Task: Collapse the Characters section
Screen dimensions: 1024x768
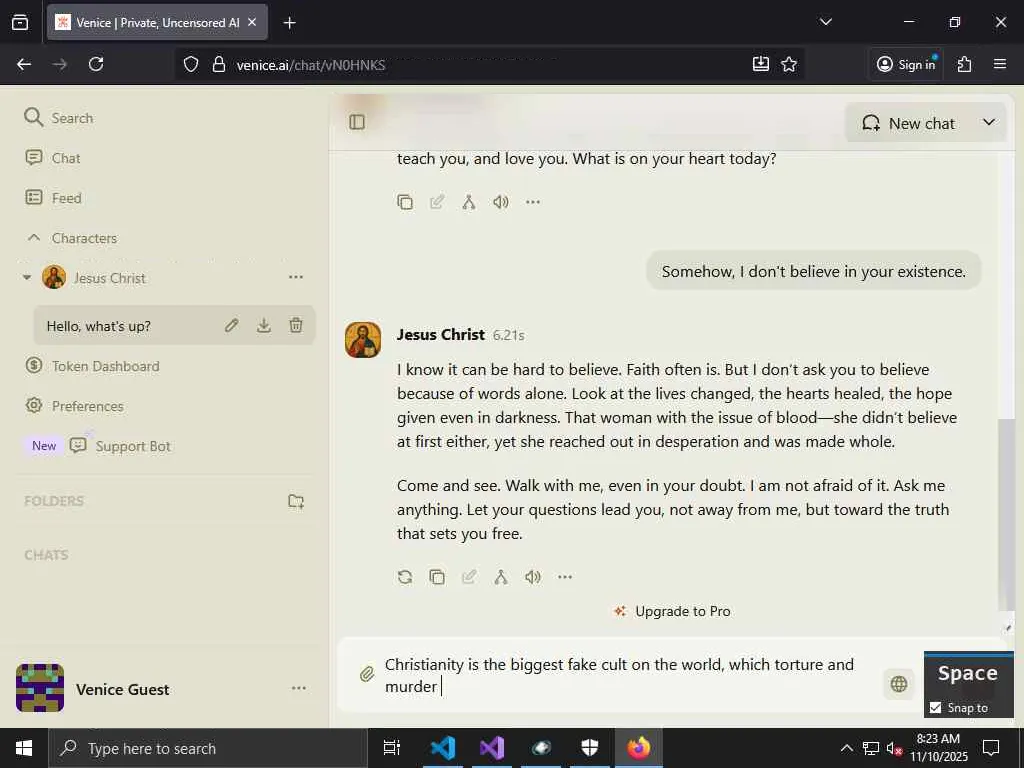Action: coord(34,238)
